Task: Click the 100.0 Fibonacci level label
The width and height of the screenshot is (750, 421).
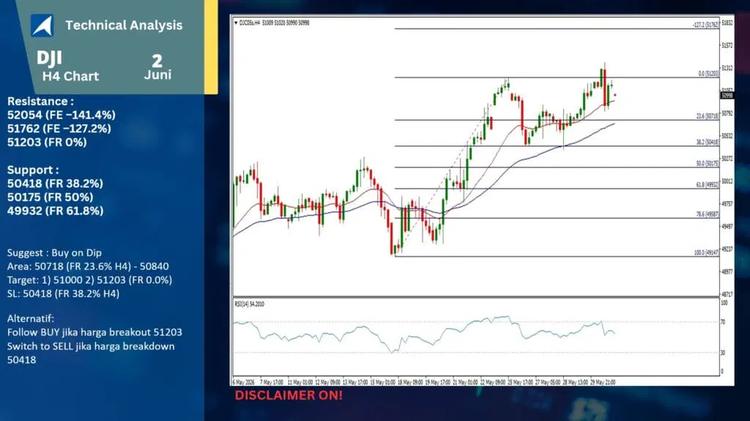Action: 706,253
